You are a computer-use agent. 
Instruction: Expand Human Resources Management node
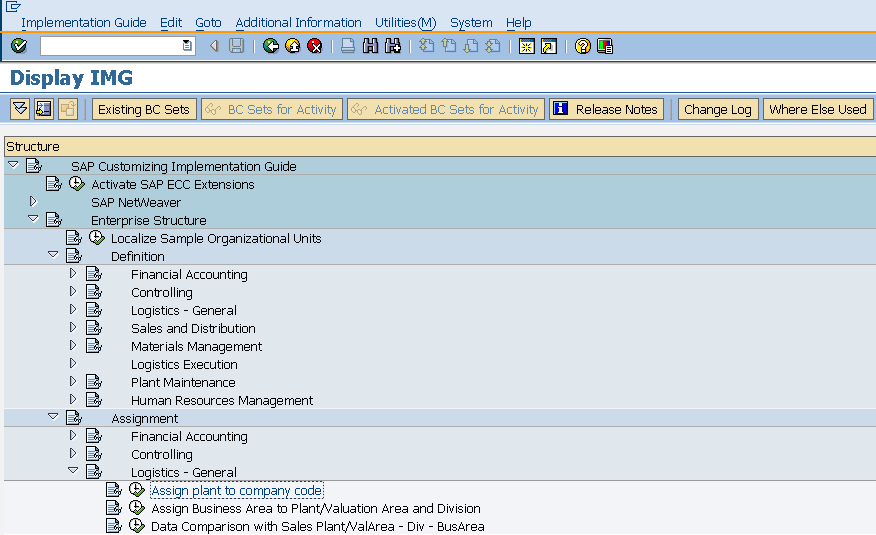(x=73, y=399)
